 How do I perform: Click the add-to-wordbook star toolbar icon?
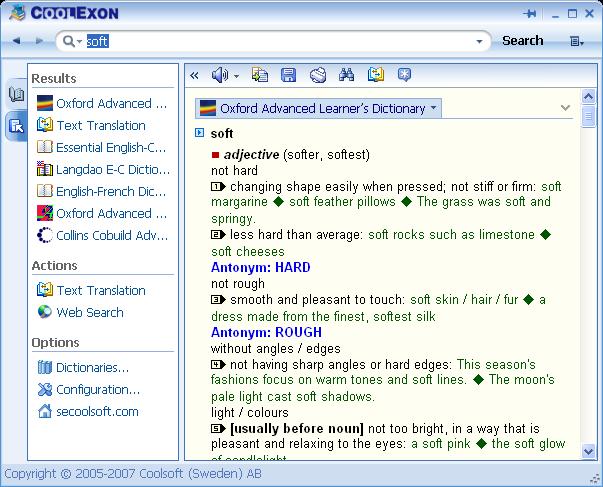point(404,75)
